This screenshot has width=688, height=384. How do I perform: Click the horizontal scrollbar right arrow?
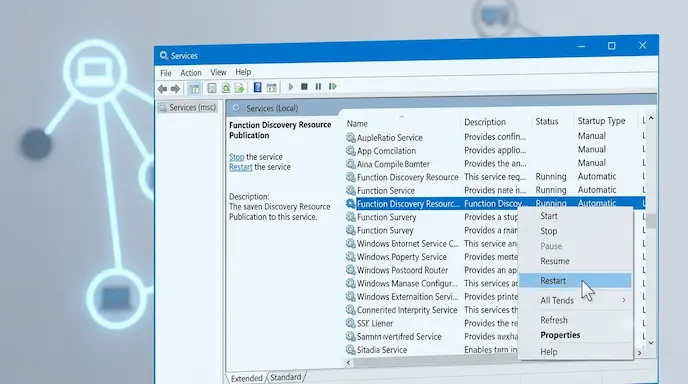(639, 353)
